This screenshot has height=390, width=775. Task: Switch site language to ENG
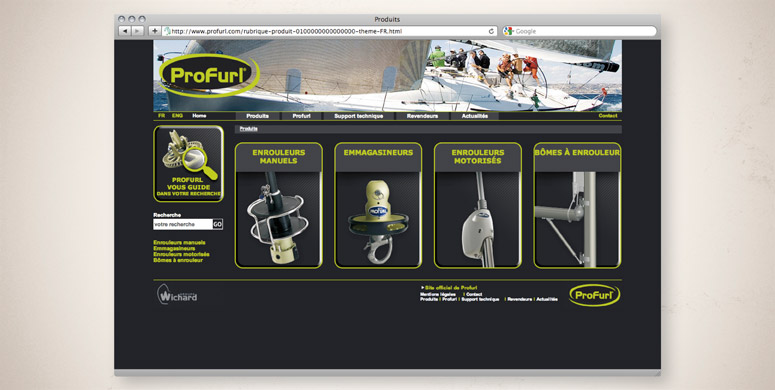click(x=177, y=116)
